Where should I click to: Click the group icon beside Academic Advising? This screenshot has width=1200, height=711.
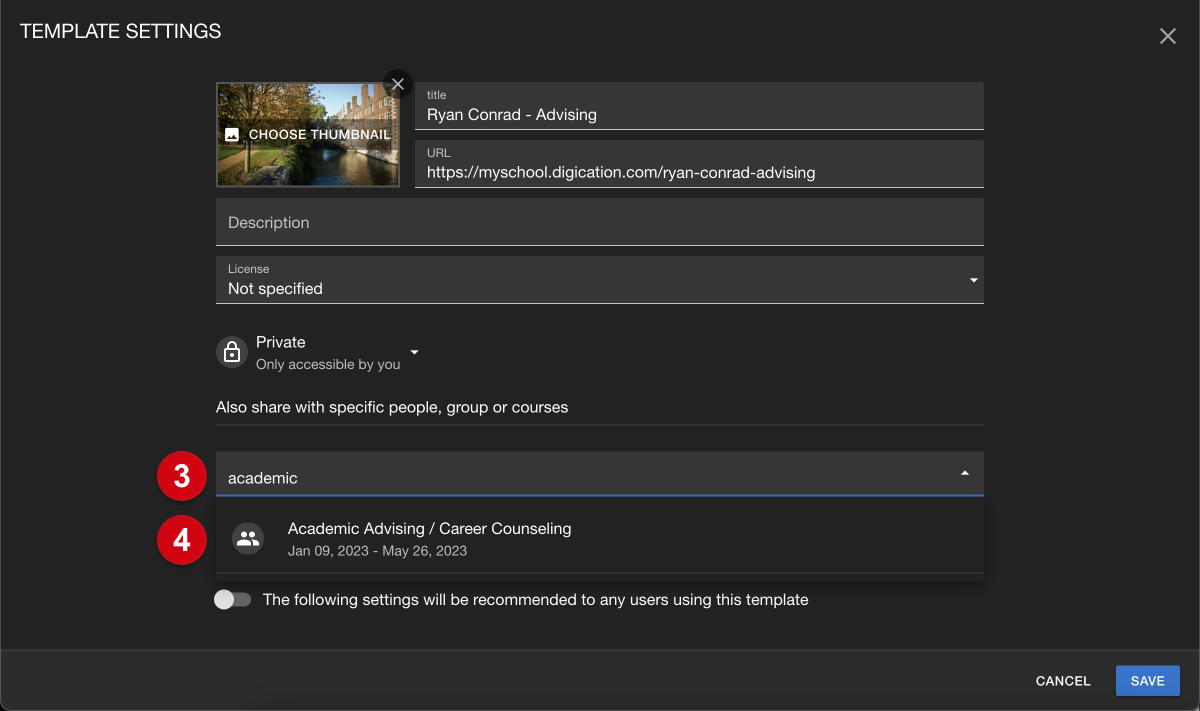247,539
